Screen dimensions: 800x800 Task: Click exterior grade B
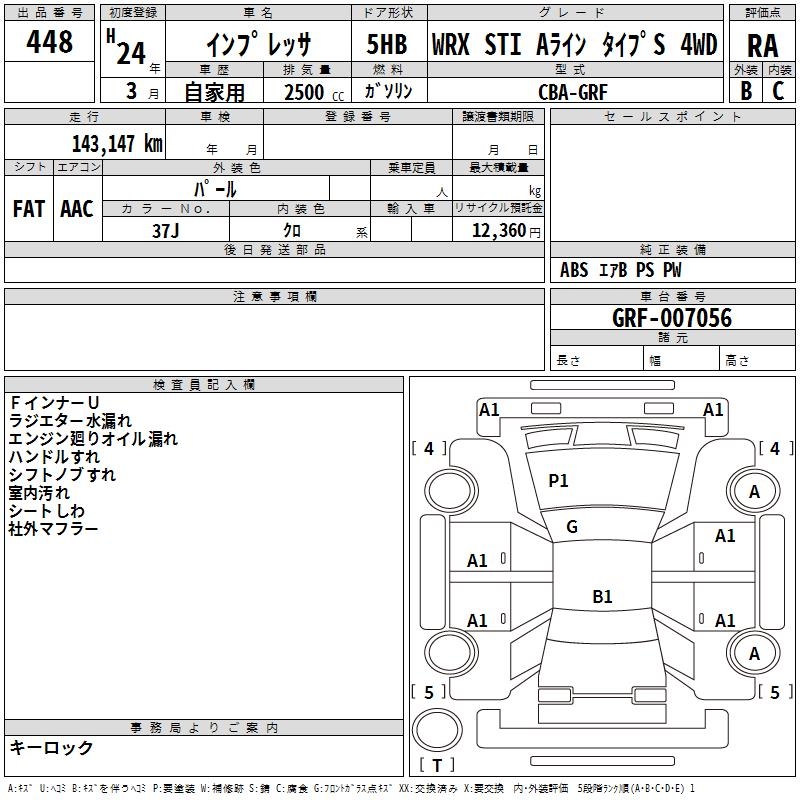pos(746,91)
